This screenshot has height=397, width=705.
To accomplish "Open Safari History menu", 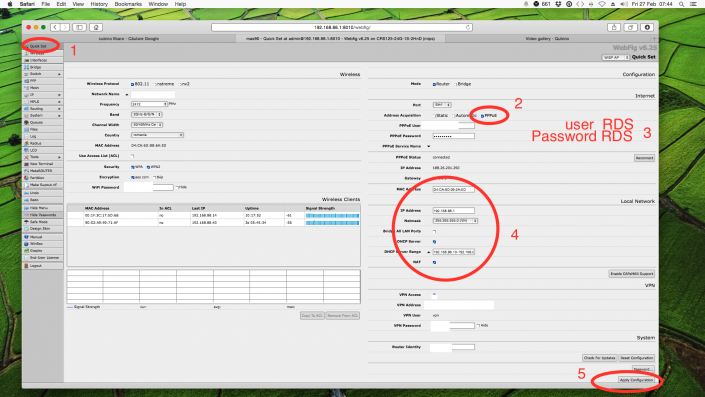I will pyautogui.click(x=99, y=4).
